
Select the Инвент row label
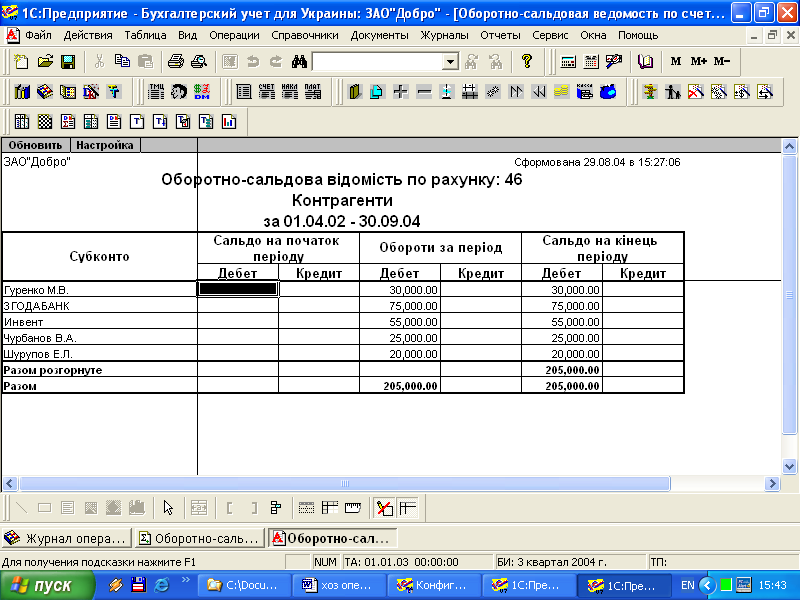(23, 322)
